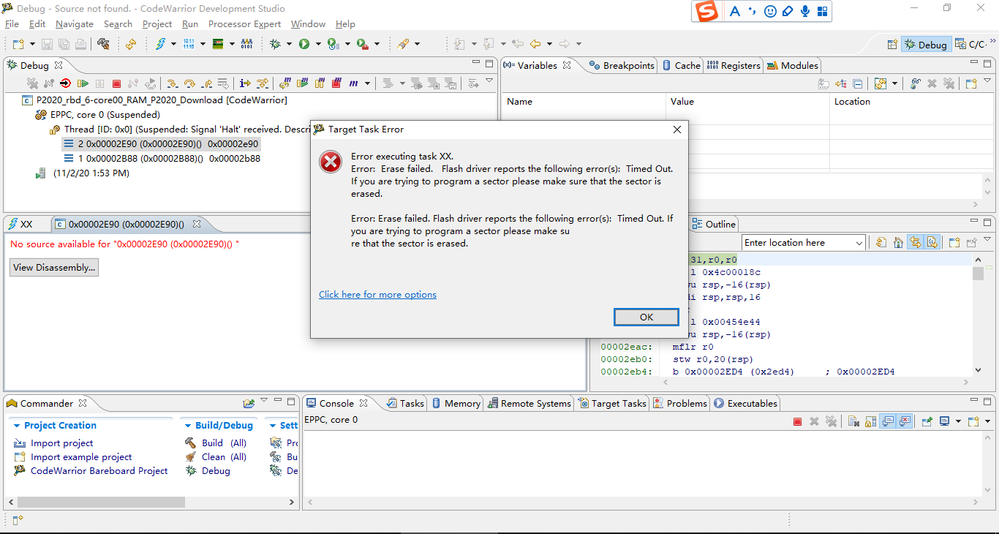The width and height of the screenshot is (999, 534).
Task: Collapse the Project Creation section
Action: 17,425
